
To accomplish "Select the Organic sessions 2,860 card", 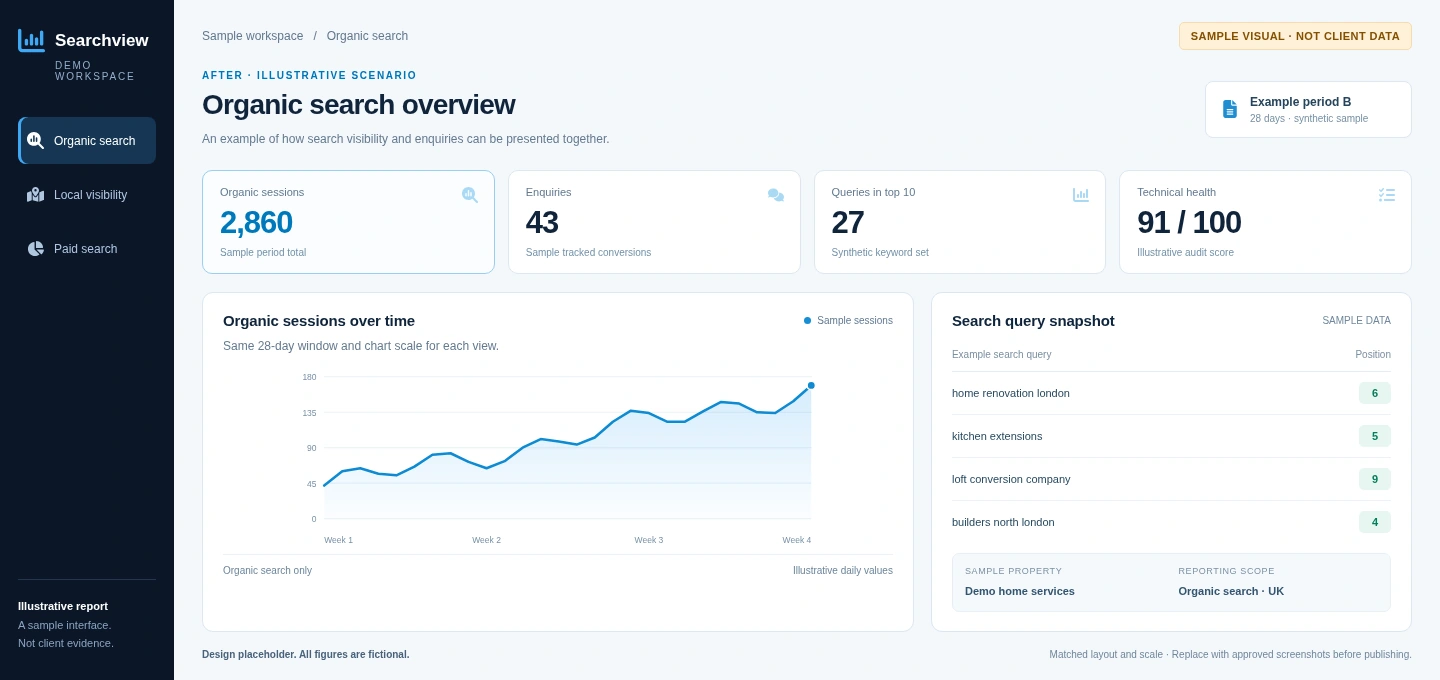I will pyautogui.click(x=348, y=222).
